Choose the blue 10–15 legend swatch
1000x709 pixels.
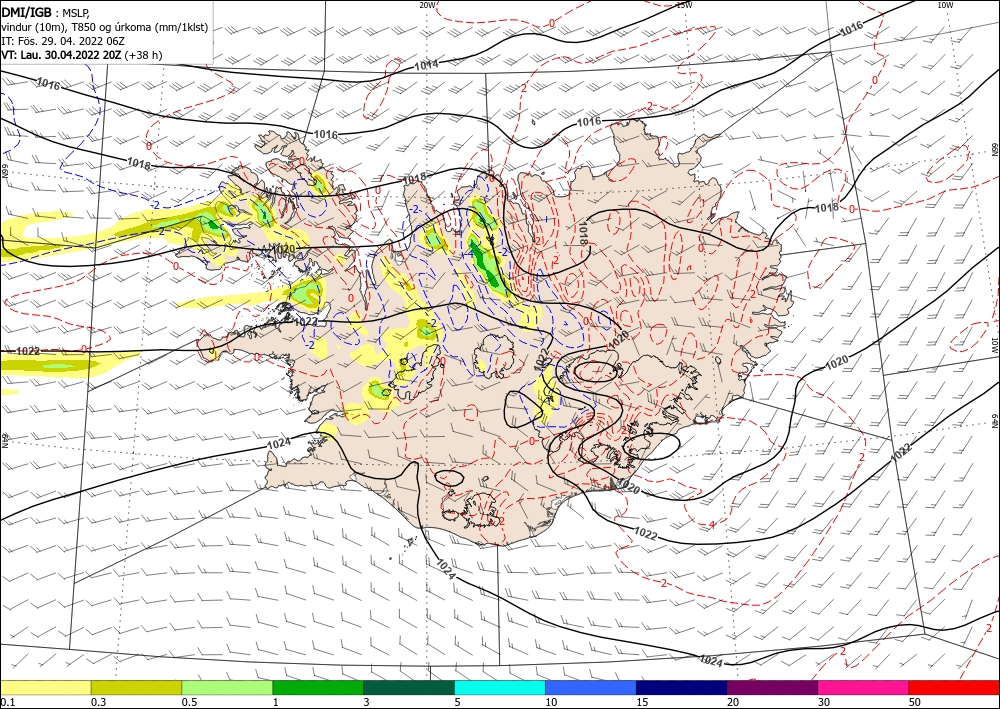(591, 687)
